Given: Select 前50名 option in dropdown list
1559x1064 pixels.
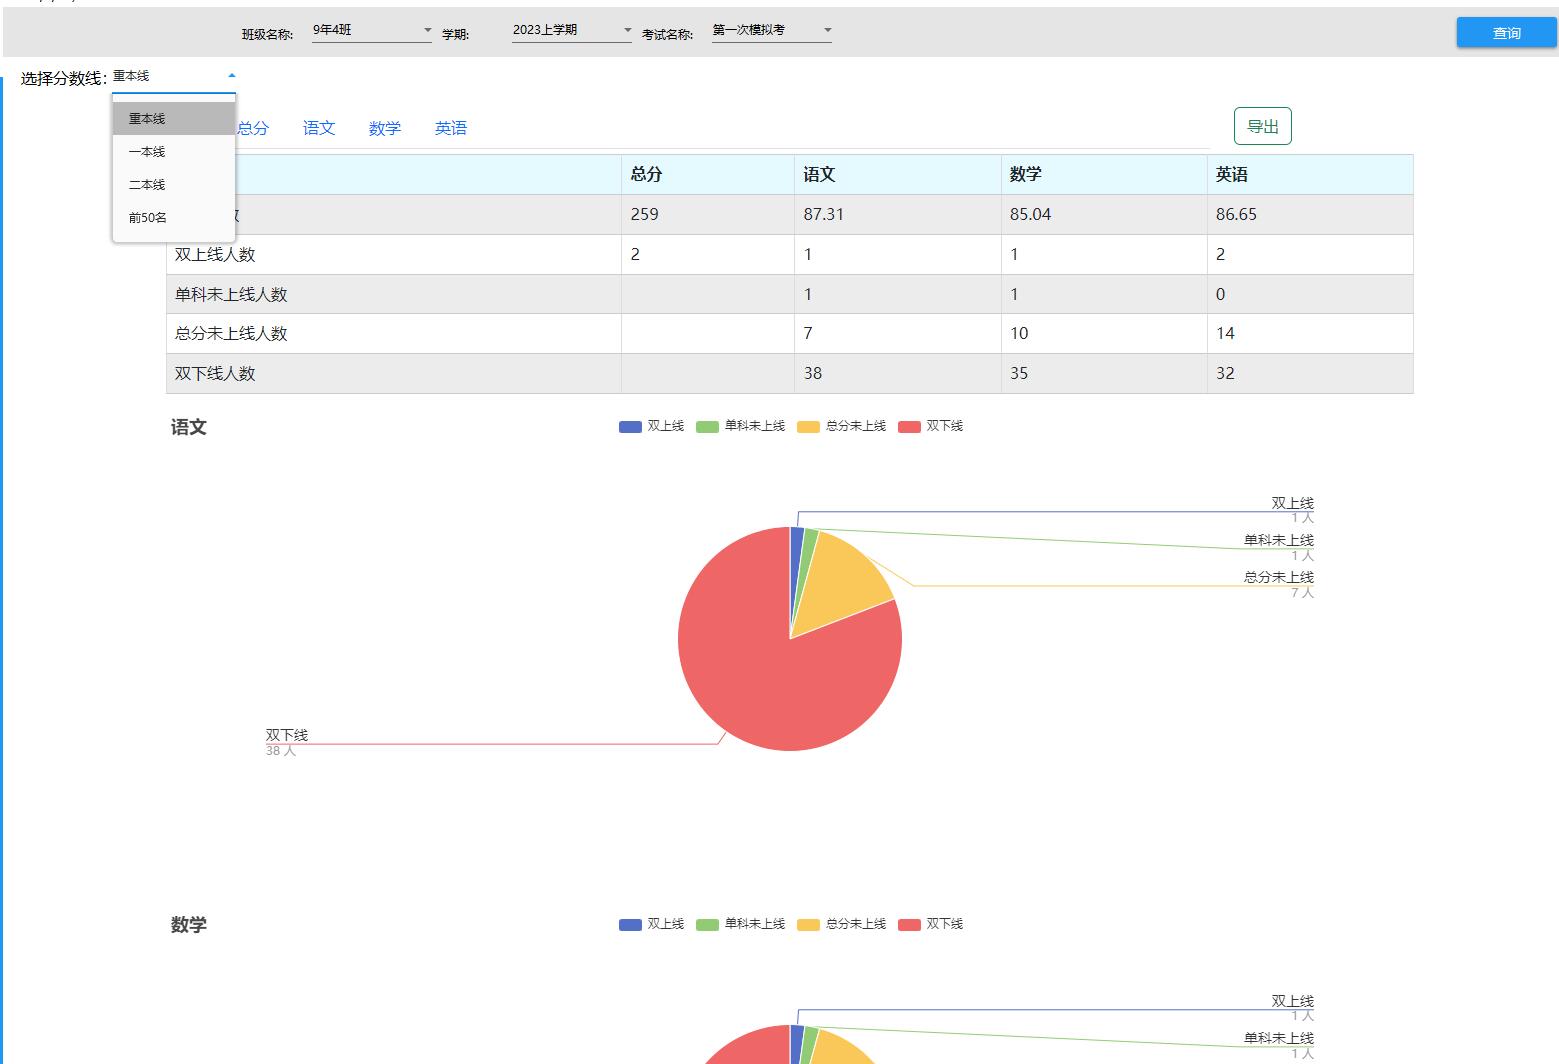Looking at the screenshot, I should pos(174,218).
